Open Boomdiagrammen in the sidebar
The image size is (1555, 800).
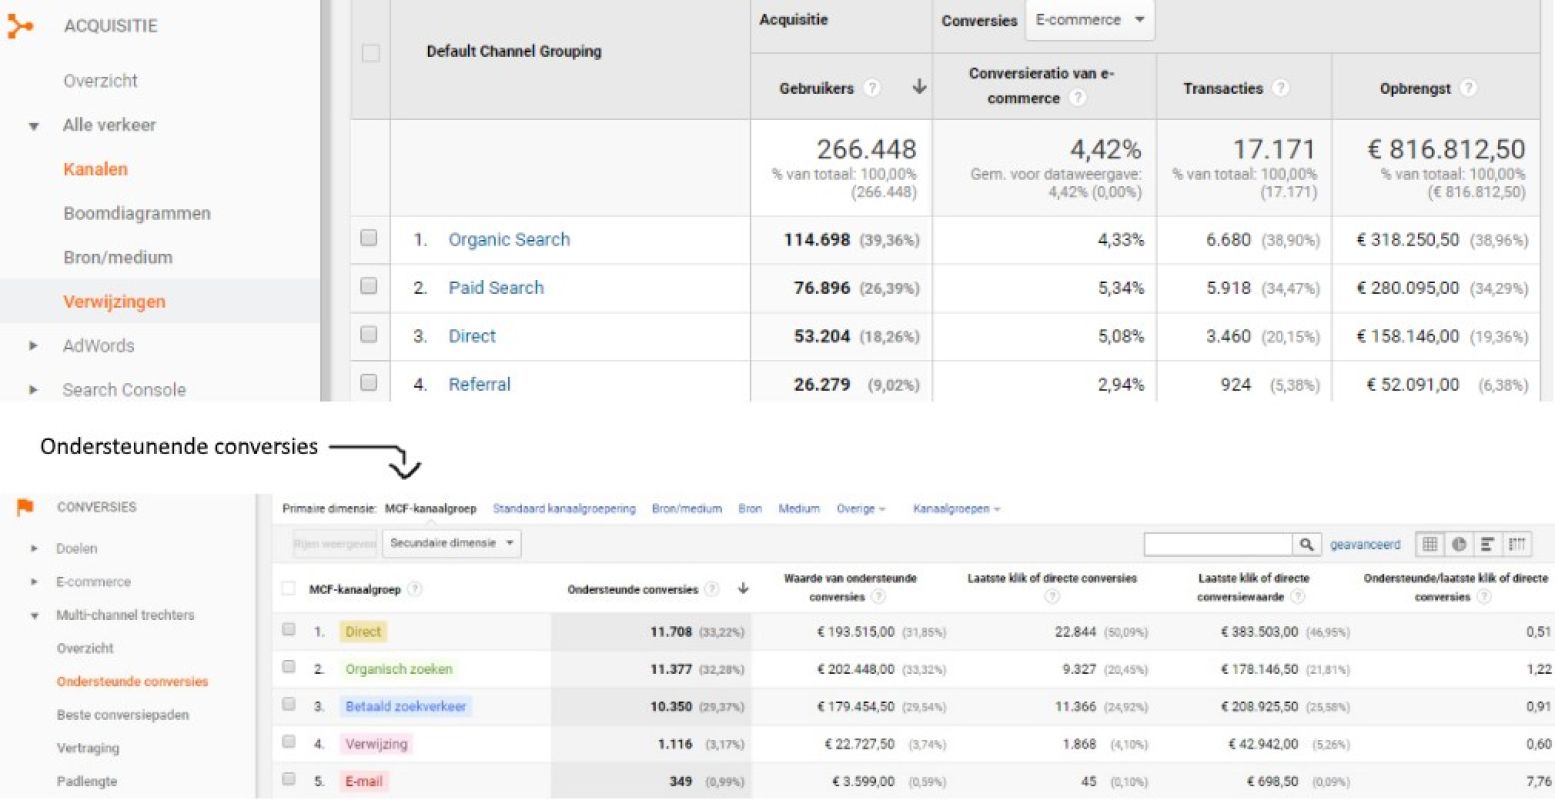137,213
